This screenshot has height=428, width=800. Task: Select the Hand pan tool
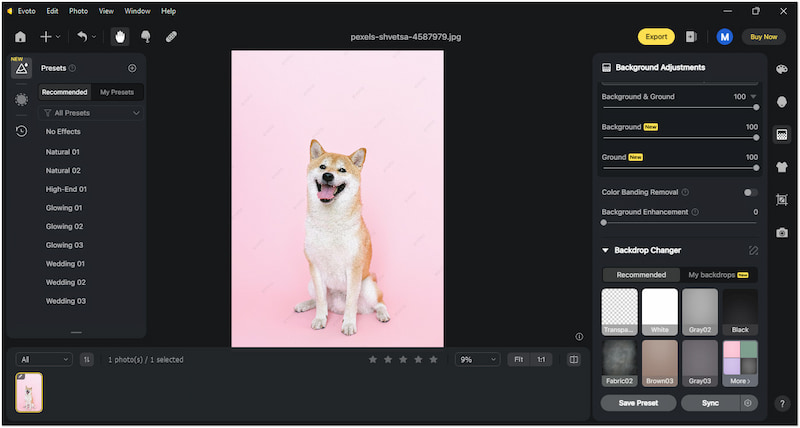tap(120, 37)
